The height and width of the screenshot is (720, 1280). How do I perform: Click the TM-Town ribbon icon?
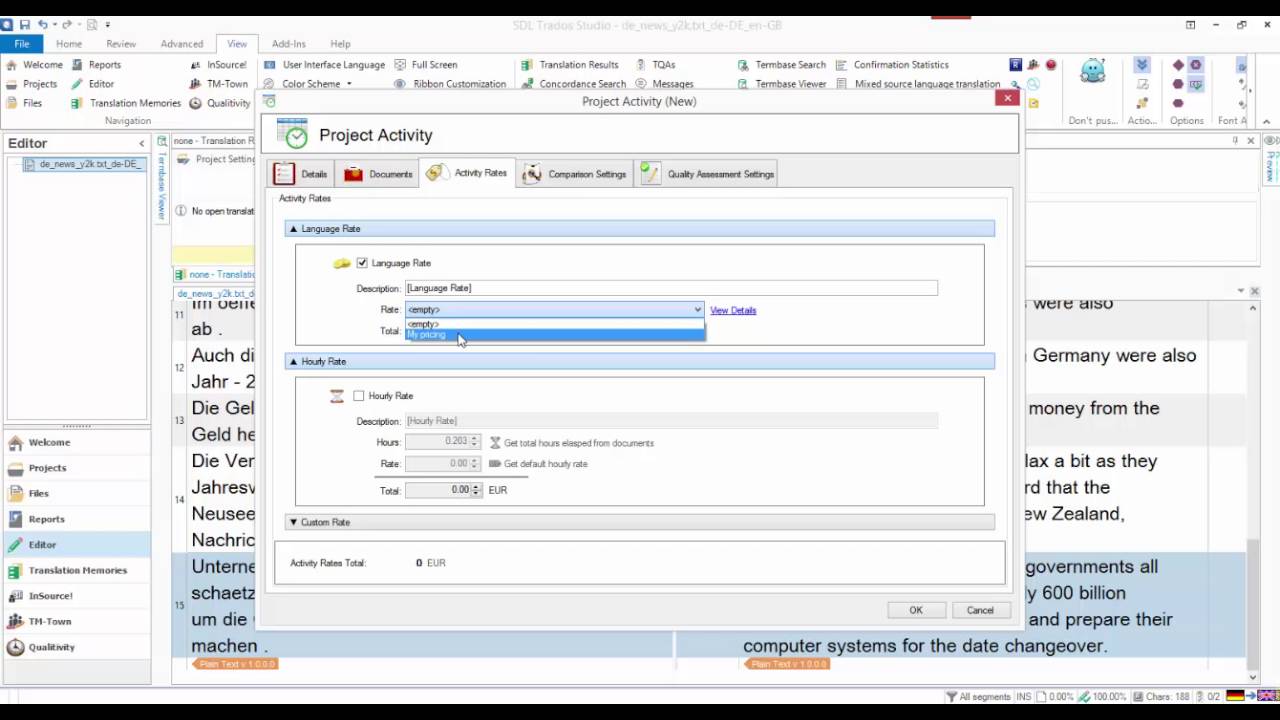coord(196,84)
